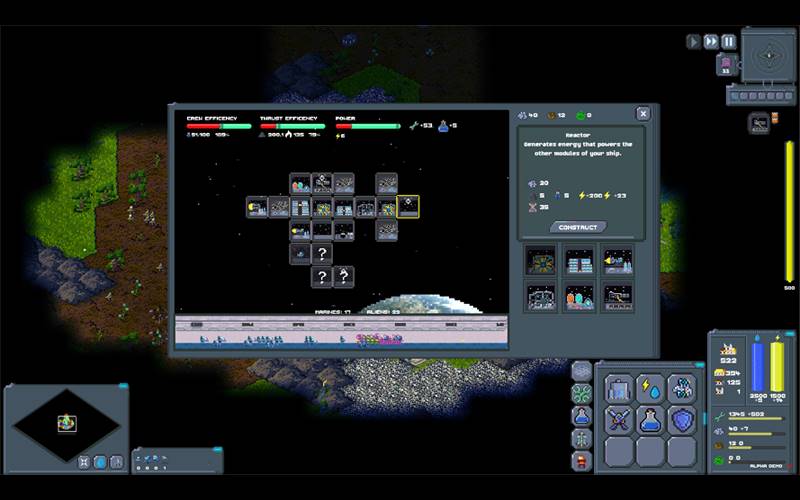Close the ship module window

[x=643, y=114]
